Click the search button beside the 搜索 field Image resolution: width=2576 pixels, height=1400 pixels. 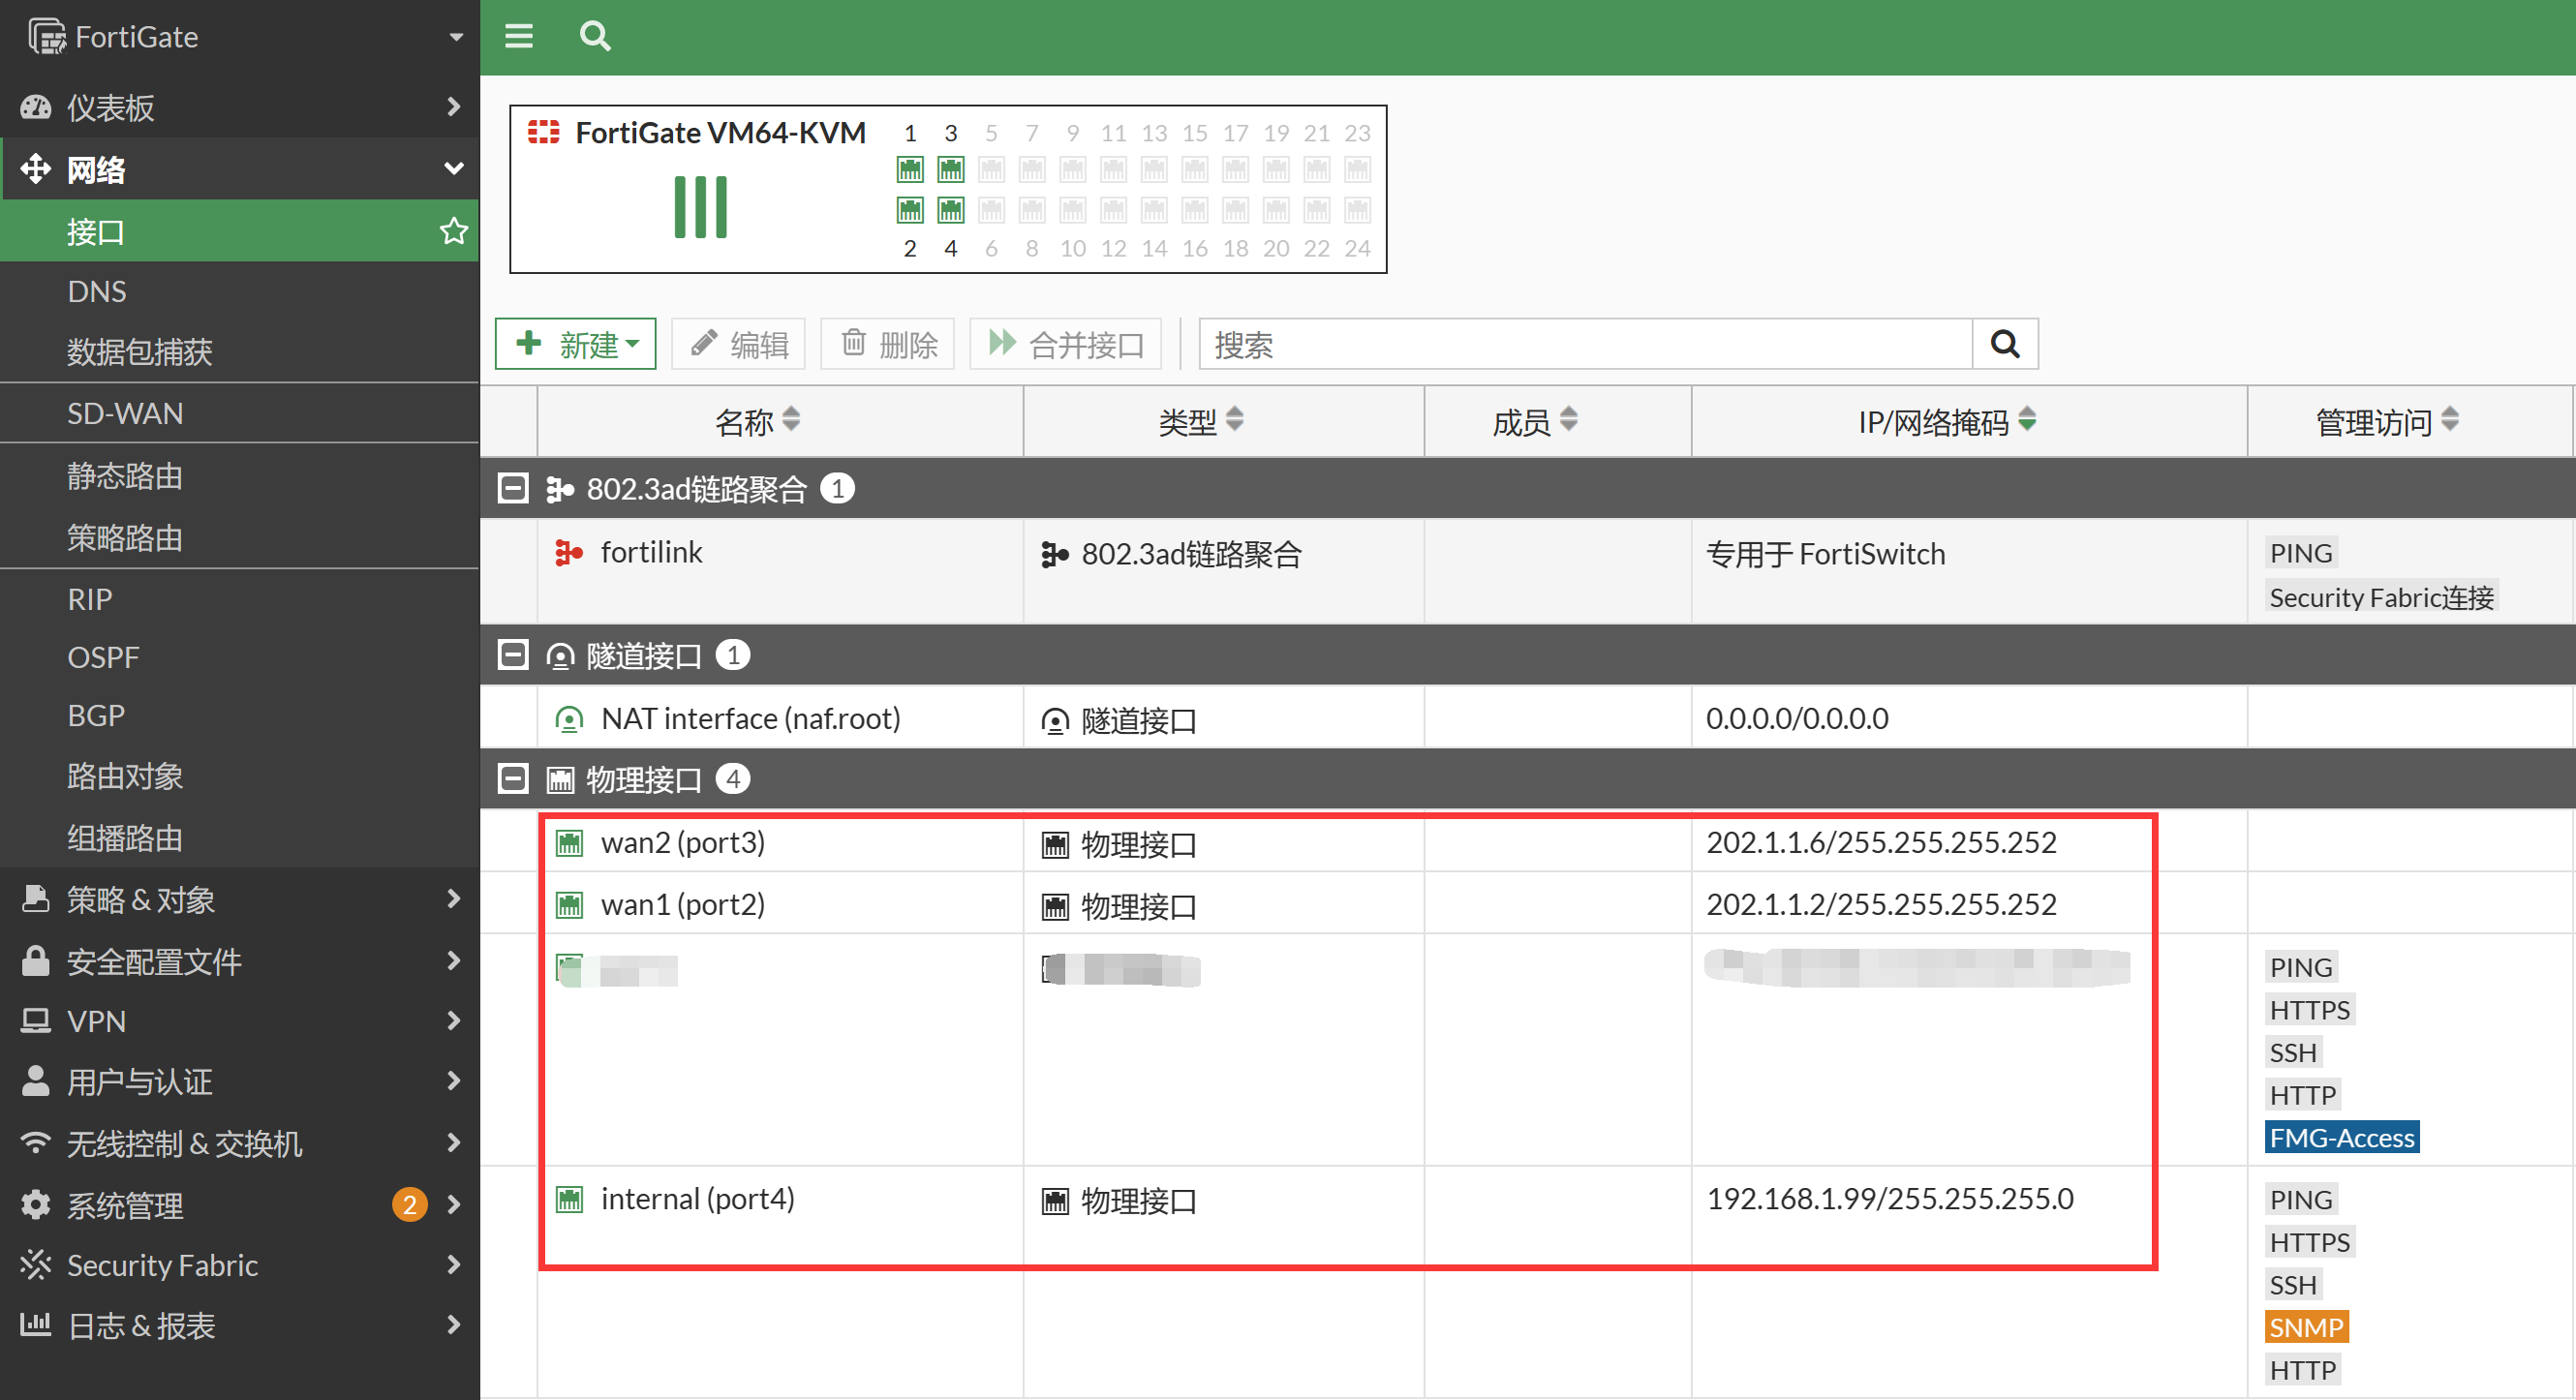pos(2004,344)
